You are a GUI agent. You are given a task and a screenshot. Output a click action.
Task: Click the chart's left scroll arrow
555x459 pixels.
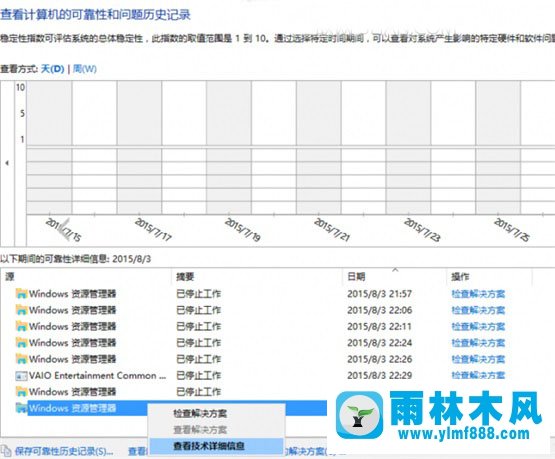7,163
